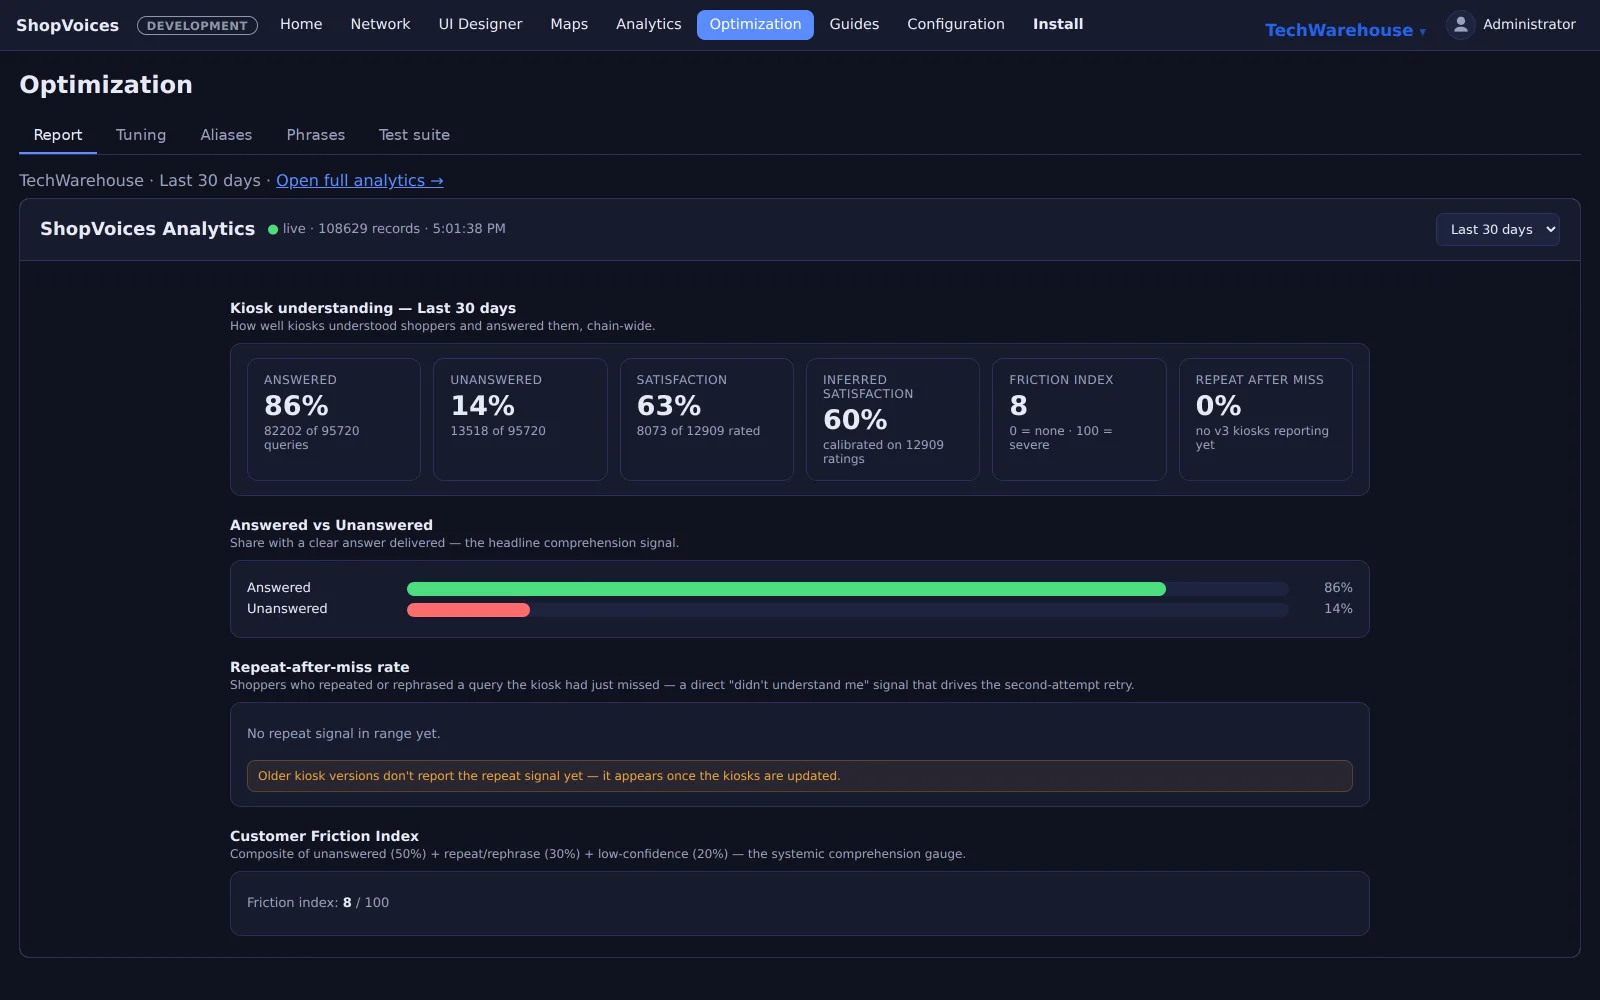Click the Administrator account name
Image resolution: width=1600 pixels, height=1000 pixels.
click(1529, 24)
